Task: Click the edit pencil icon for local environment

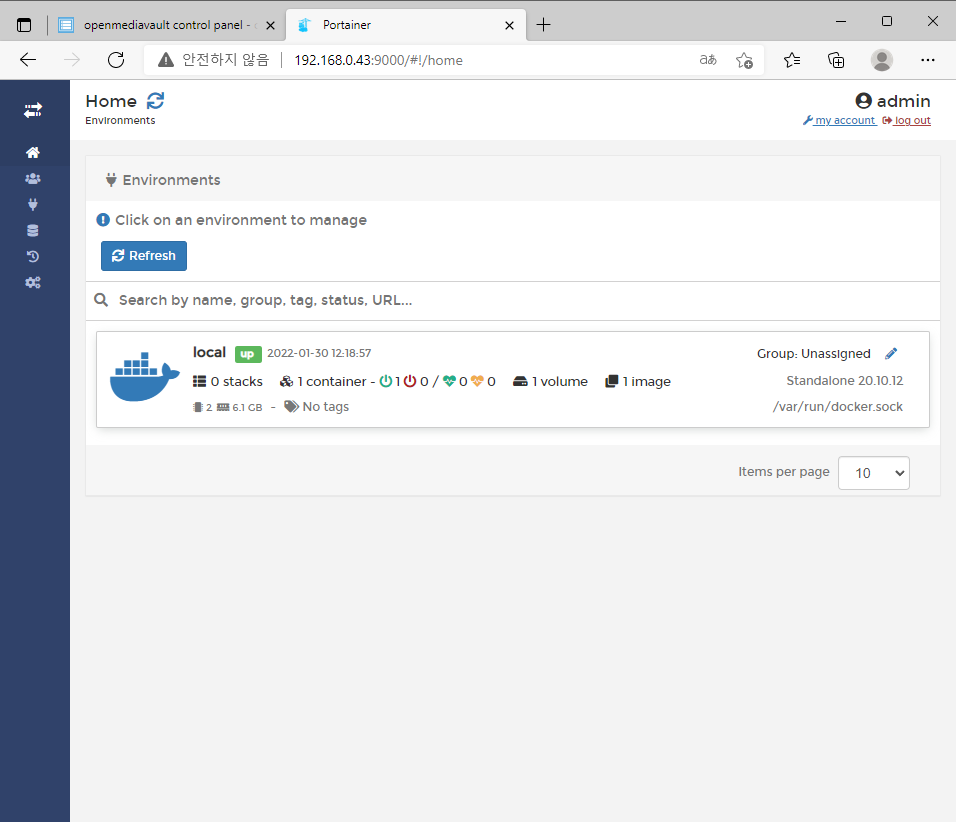Action: click(x=891, y=354)
